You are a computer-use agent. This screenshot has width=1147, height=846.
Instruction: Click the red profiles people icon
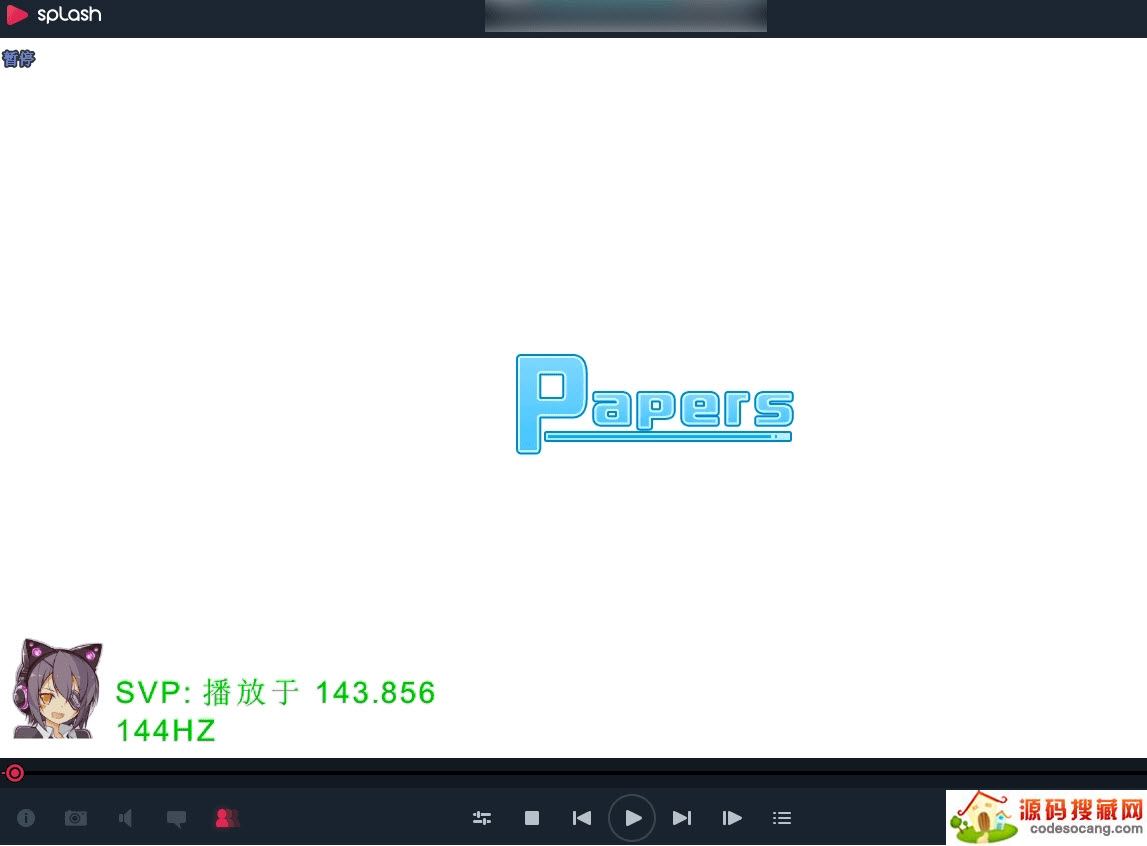pos(227,817)
